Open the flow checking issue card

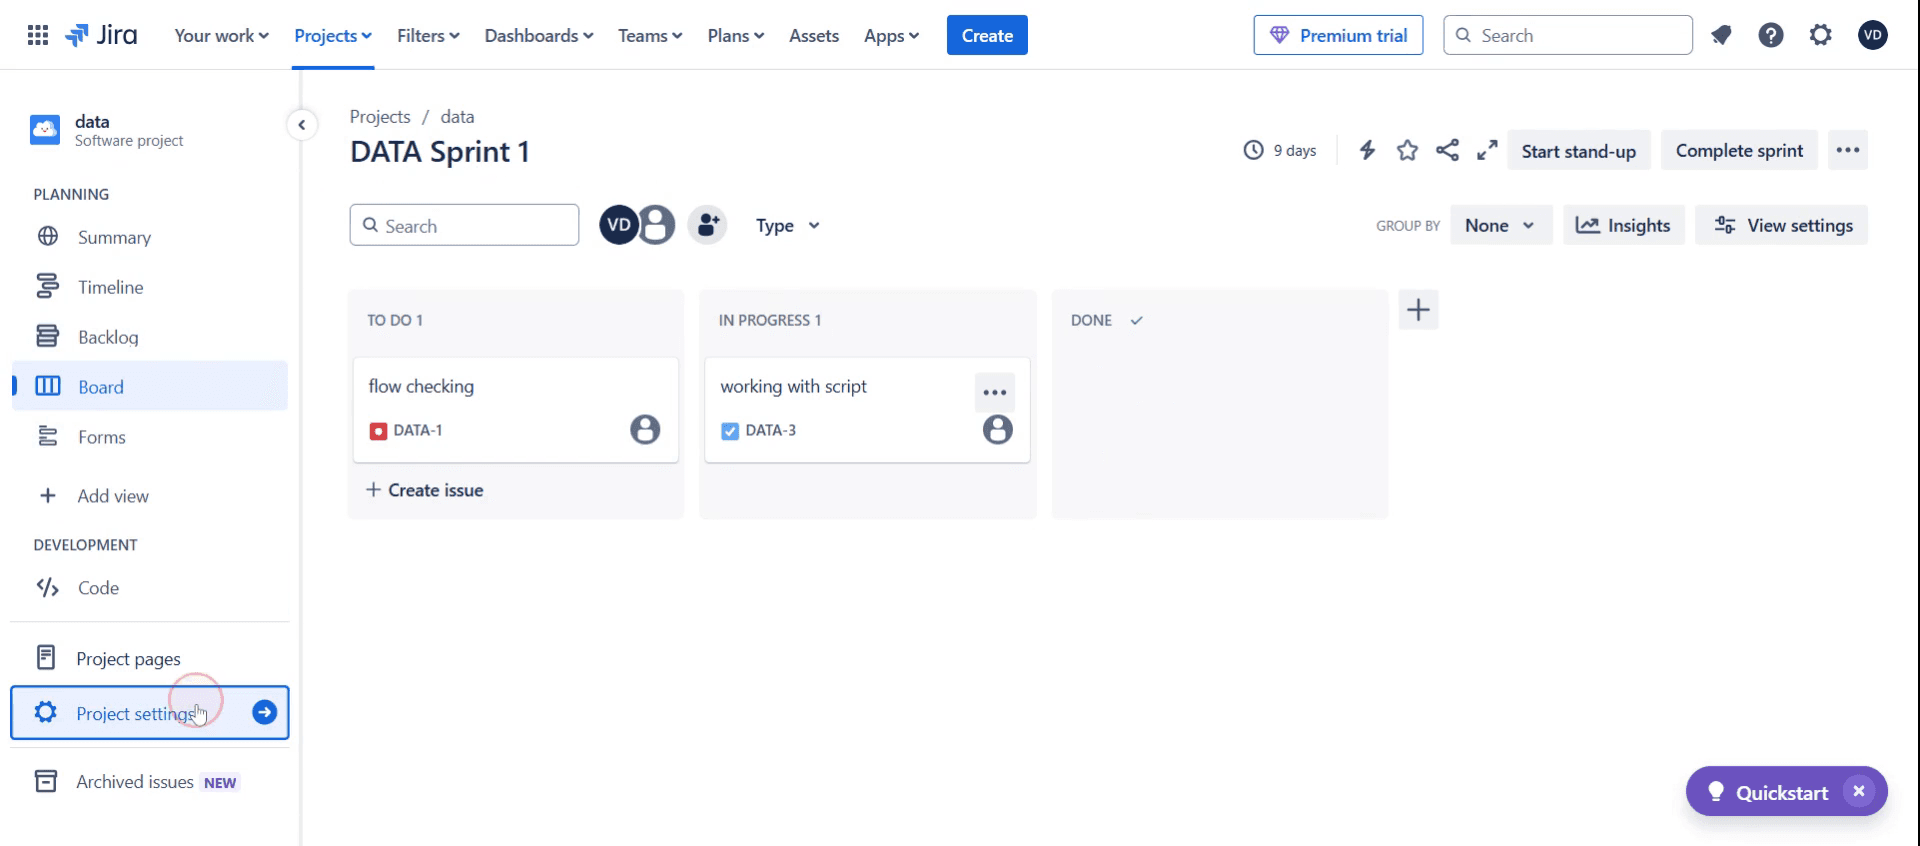516,409
